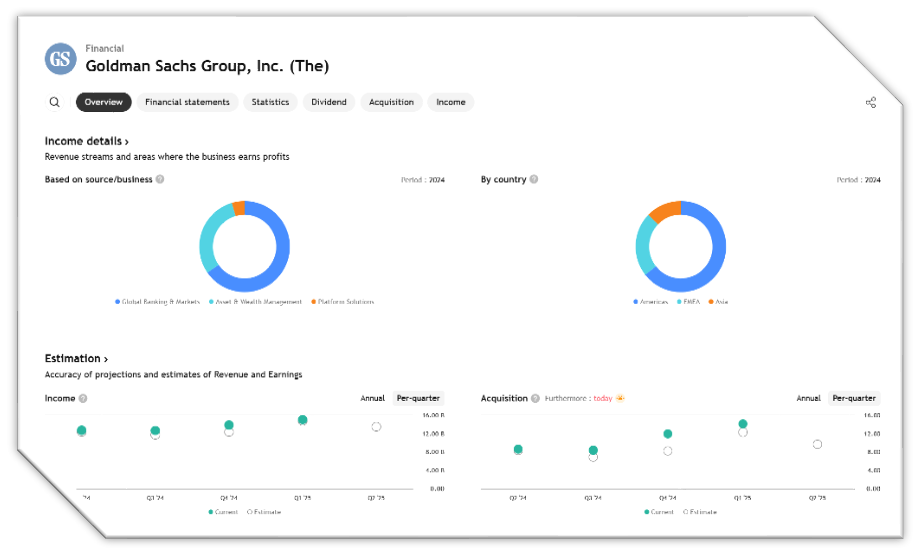Click cyan segment of source/business donut
This screenshot has height=556, width=920.
point(207,238)
